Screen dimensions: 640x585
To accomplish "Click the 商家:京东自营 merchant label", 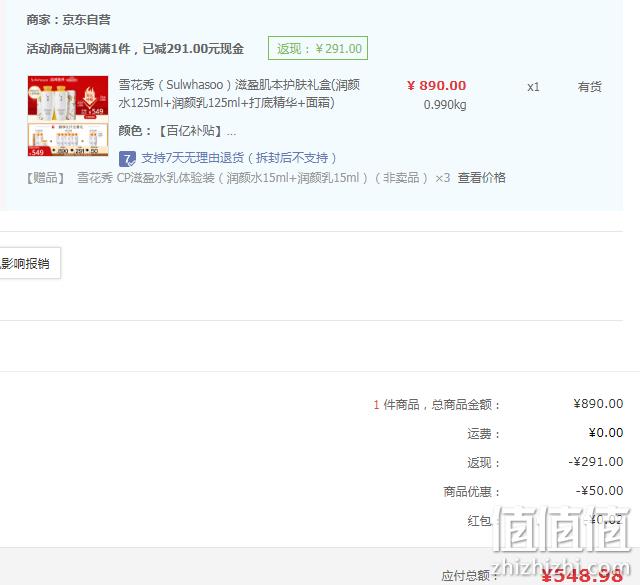I will 68,20.
